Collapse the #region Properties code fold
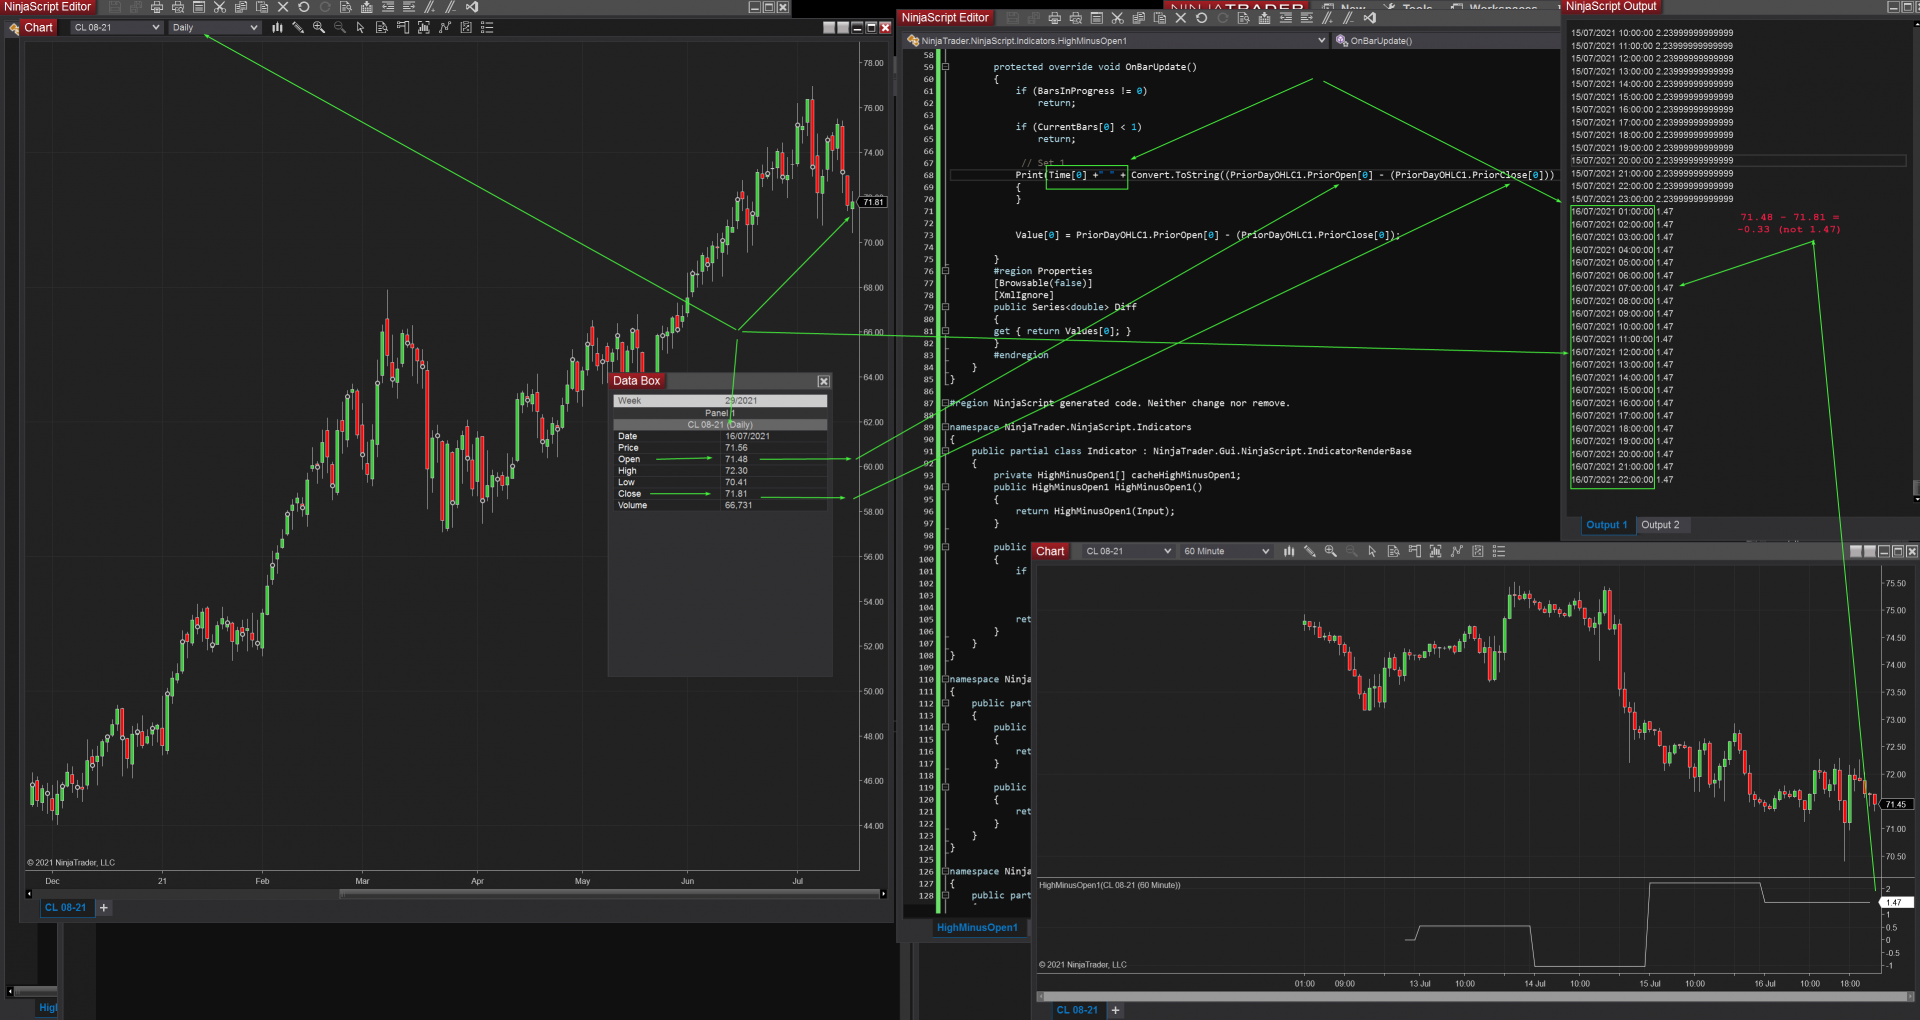1920x1020 pixels. coord(945,271)
